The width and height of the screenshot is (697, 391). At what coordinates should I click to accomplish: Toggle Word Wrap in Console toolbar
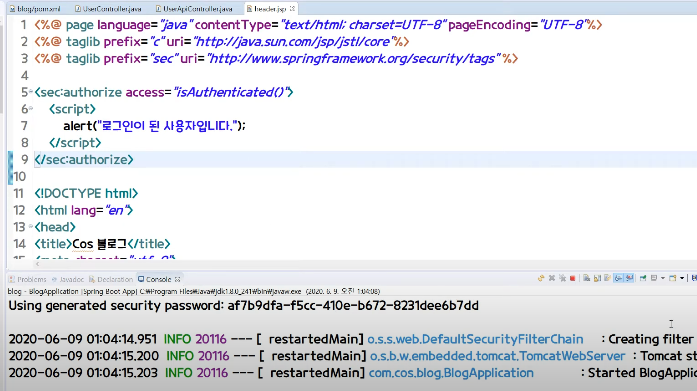click(x=607, y=278)
